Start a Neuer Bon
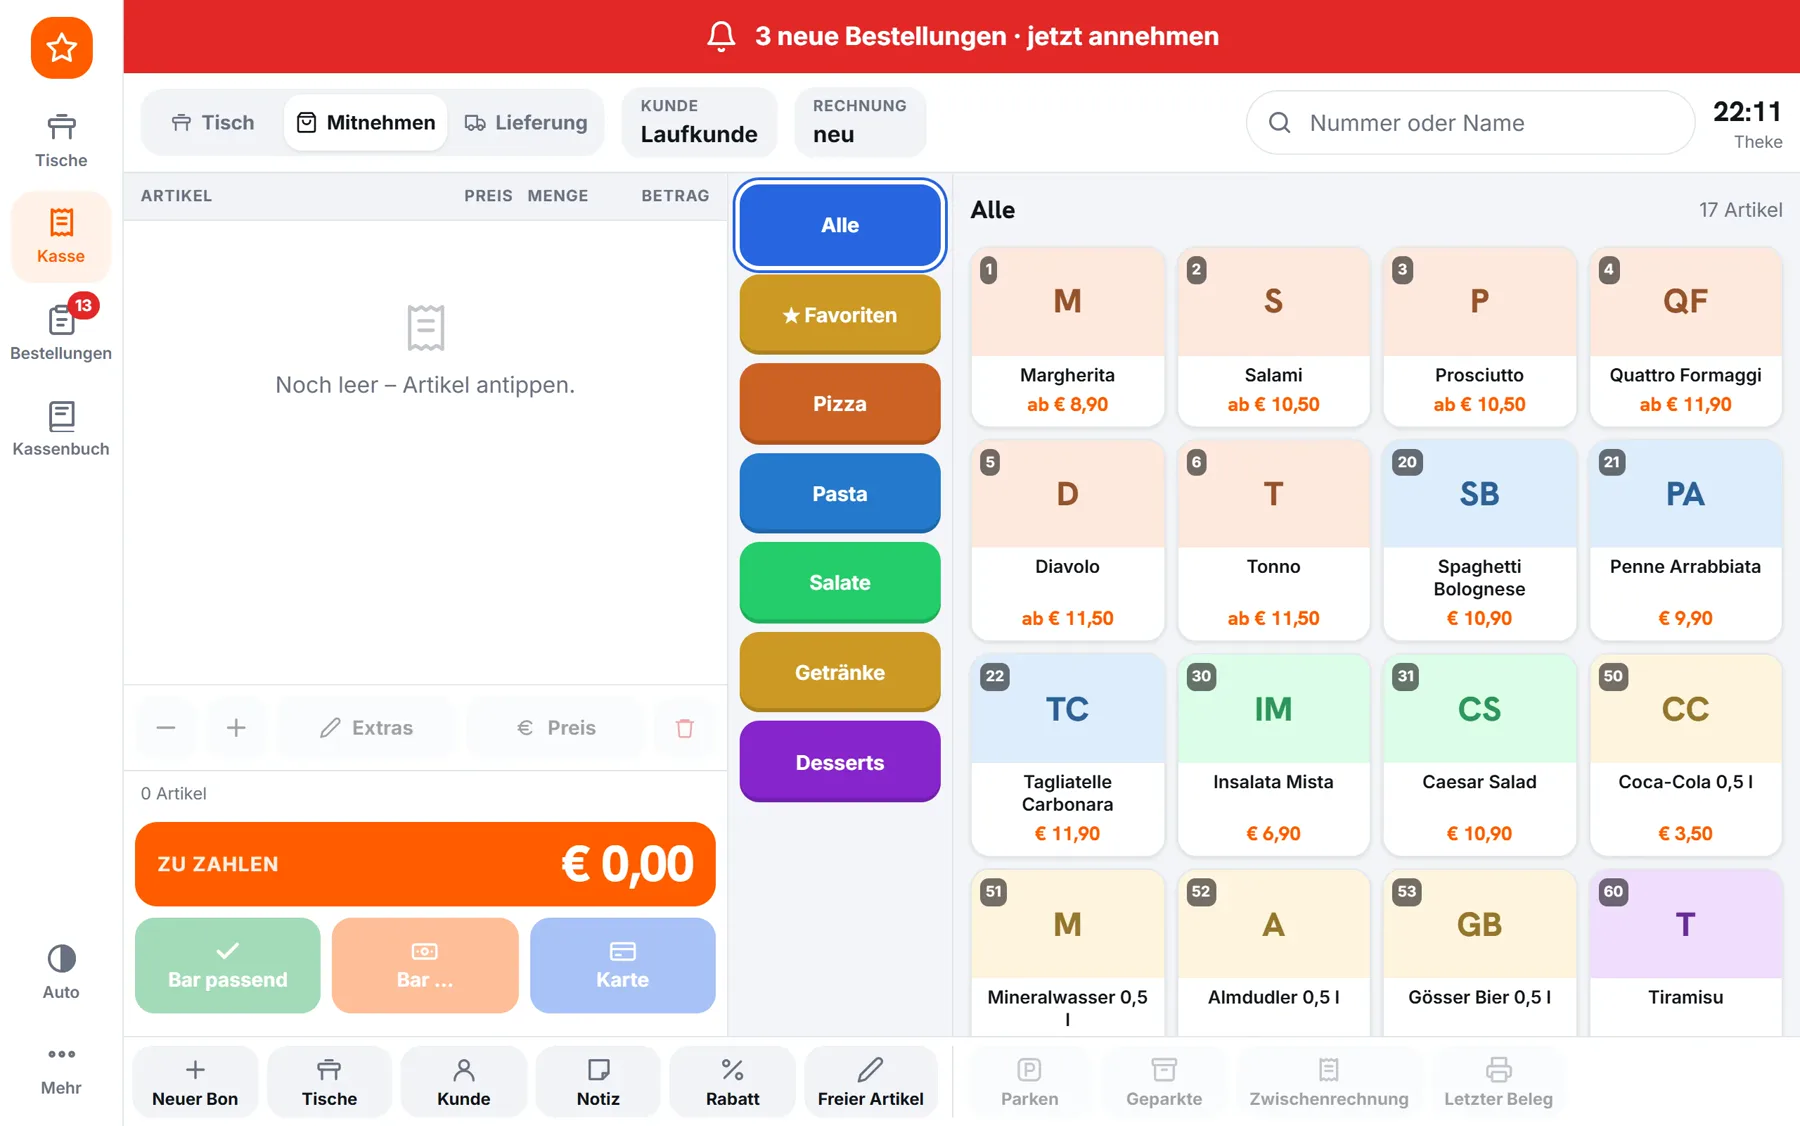The width and height of the screenshot is (1800, 1126). [195, 1082]
